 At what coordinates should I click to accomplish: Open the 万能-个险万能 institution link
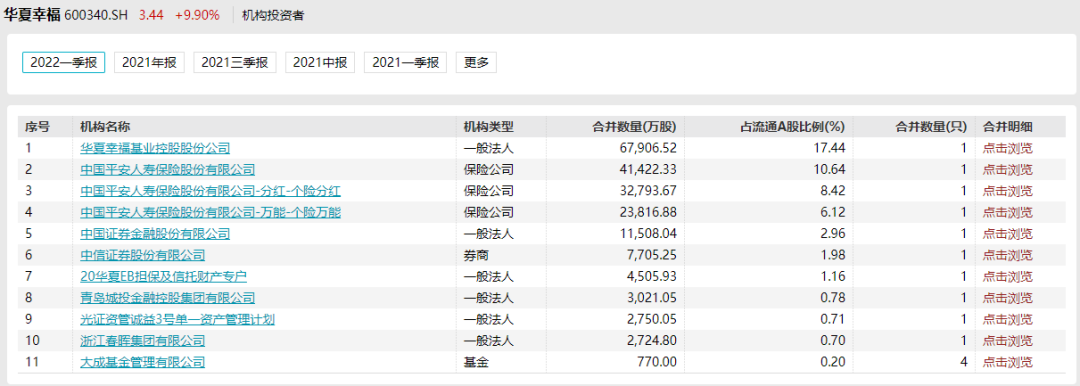211,212
